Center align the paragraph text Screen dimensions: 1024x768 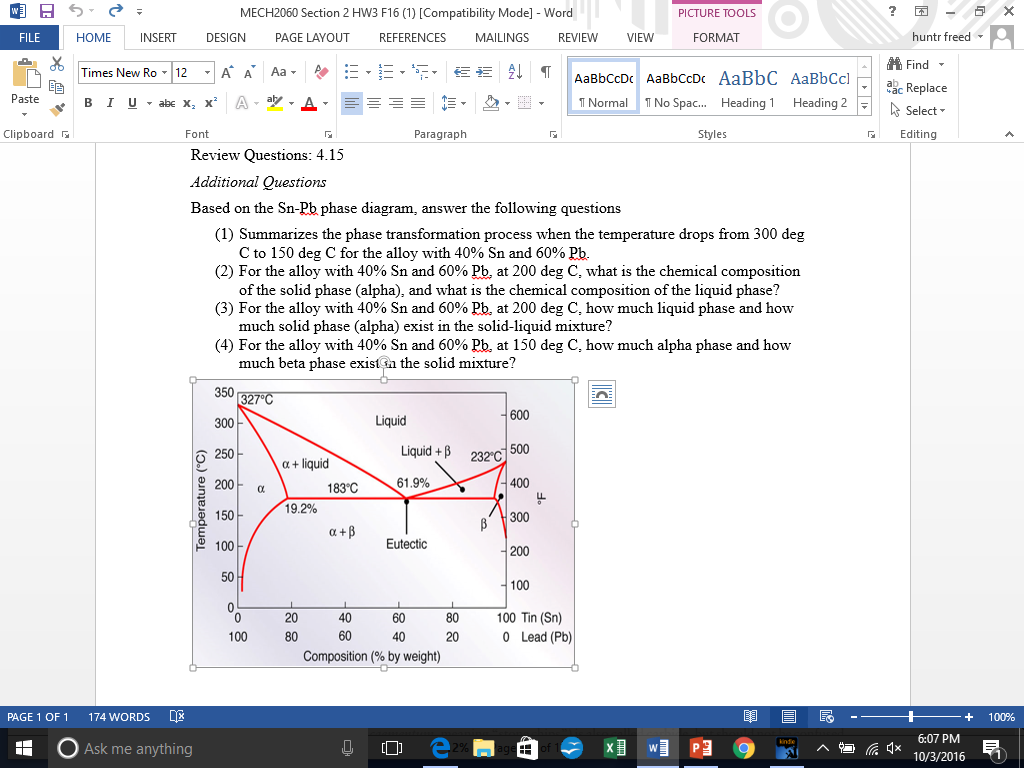click(375, 103)
